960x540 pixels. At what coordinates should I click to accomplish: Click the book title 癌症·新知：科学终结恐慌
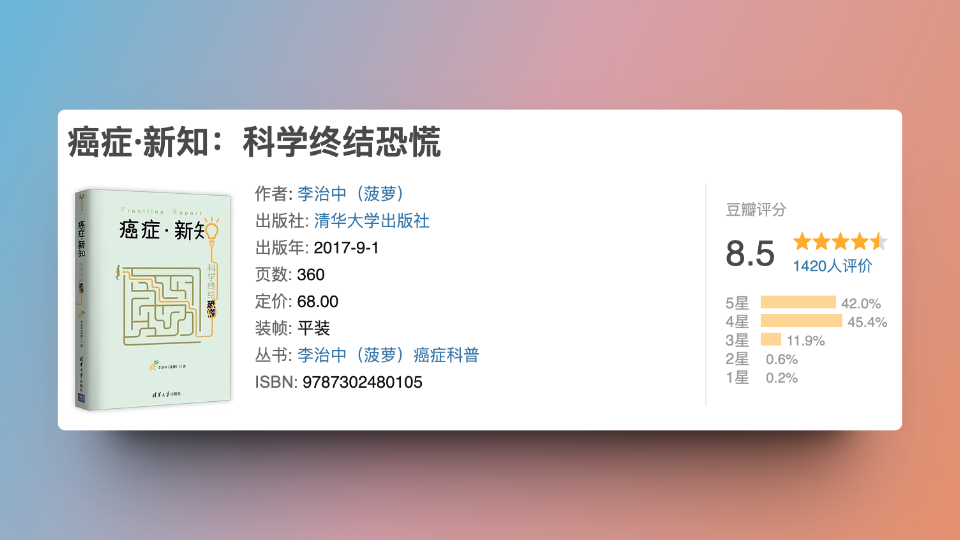(254, 144)
